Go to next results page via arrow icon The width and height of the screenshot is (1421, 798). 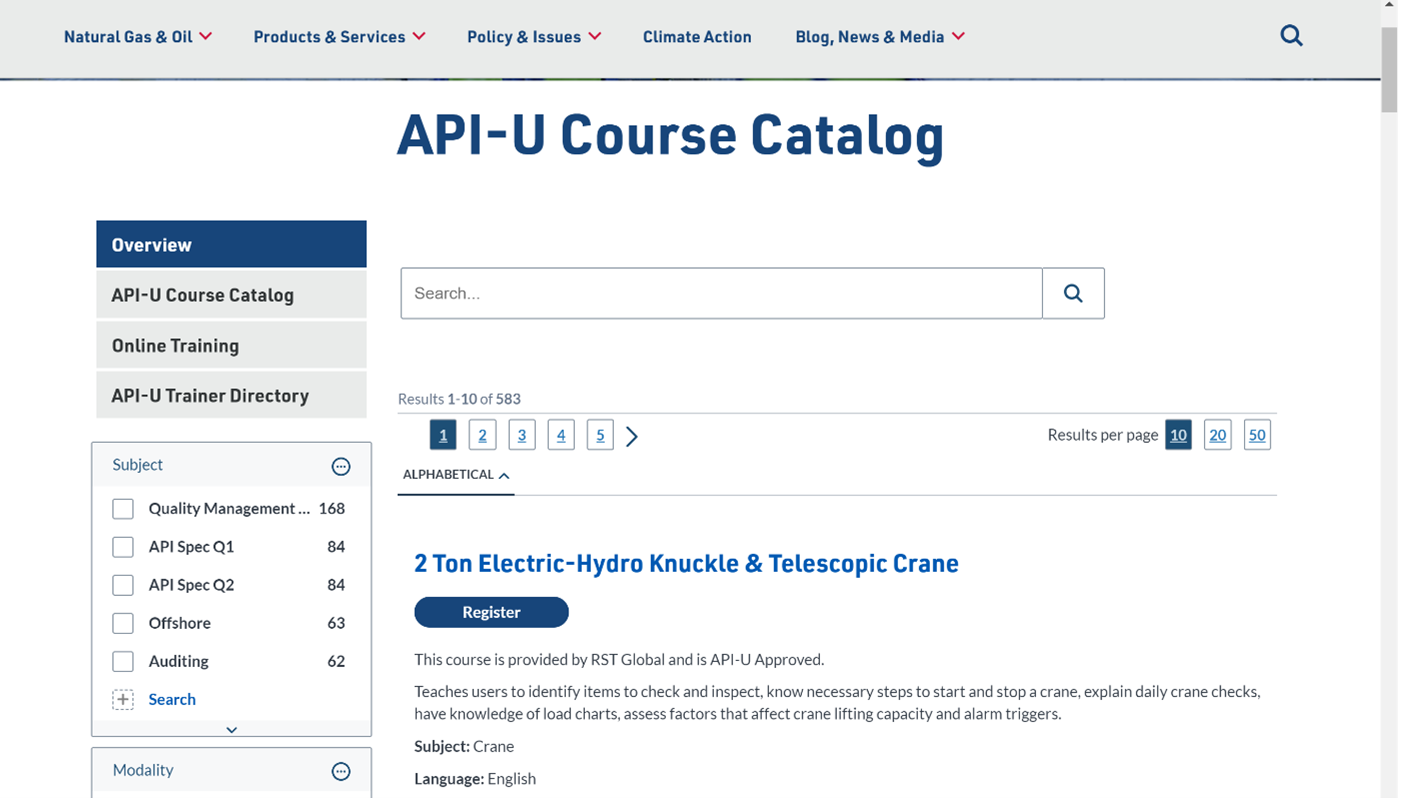click(631, 435)
